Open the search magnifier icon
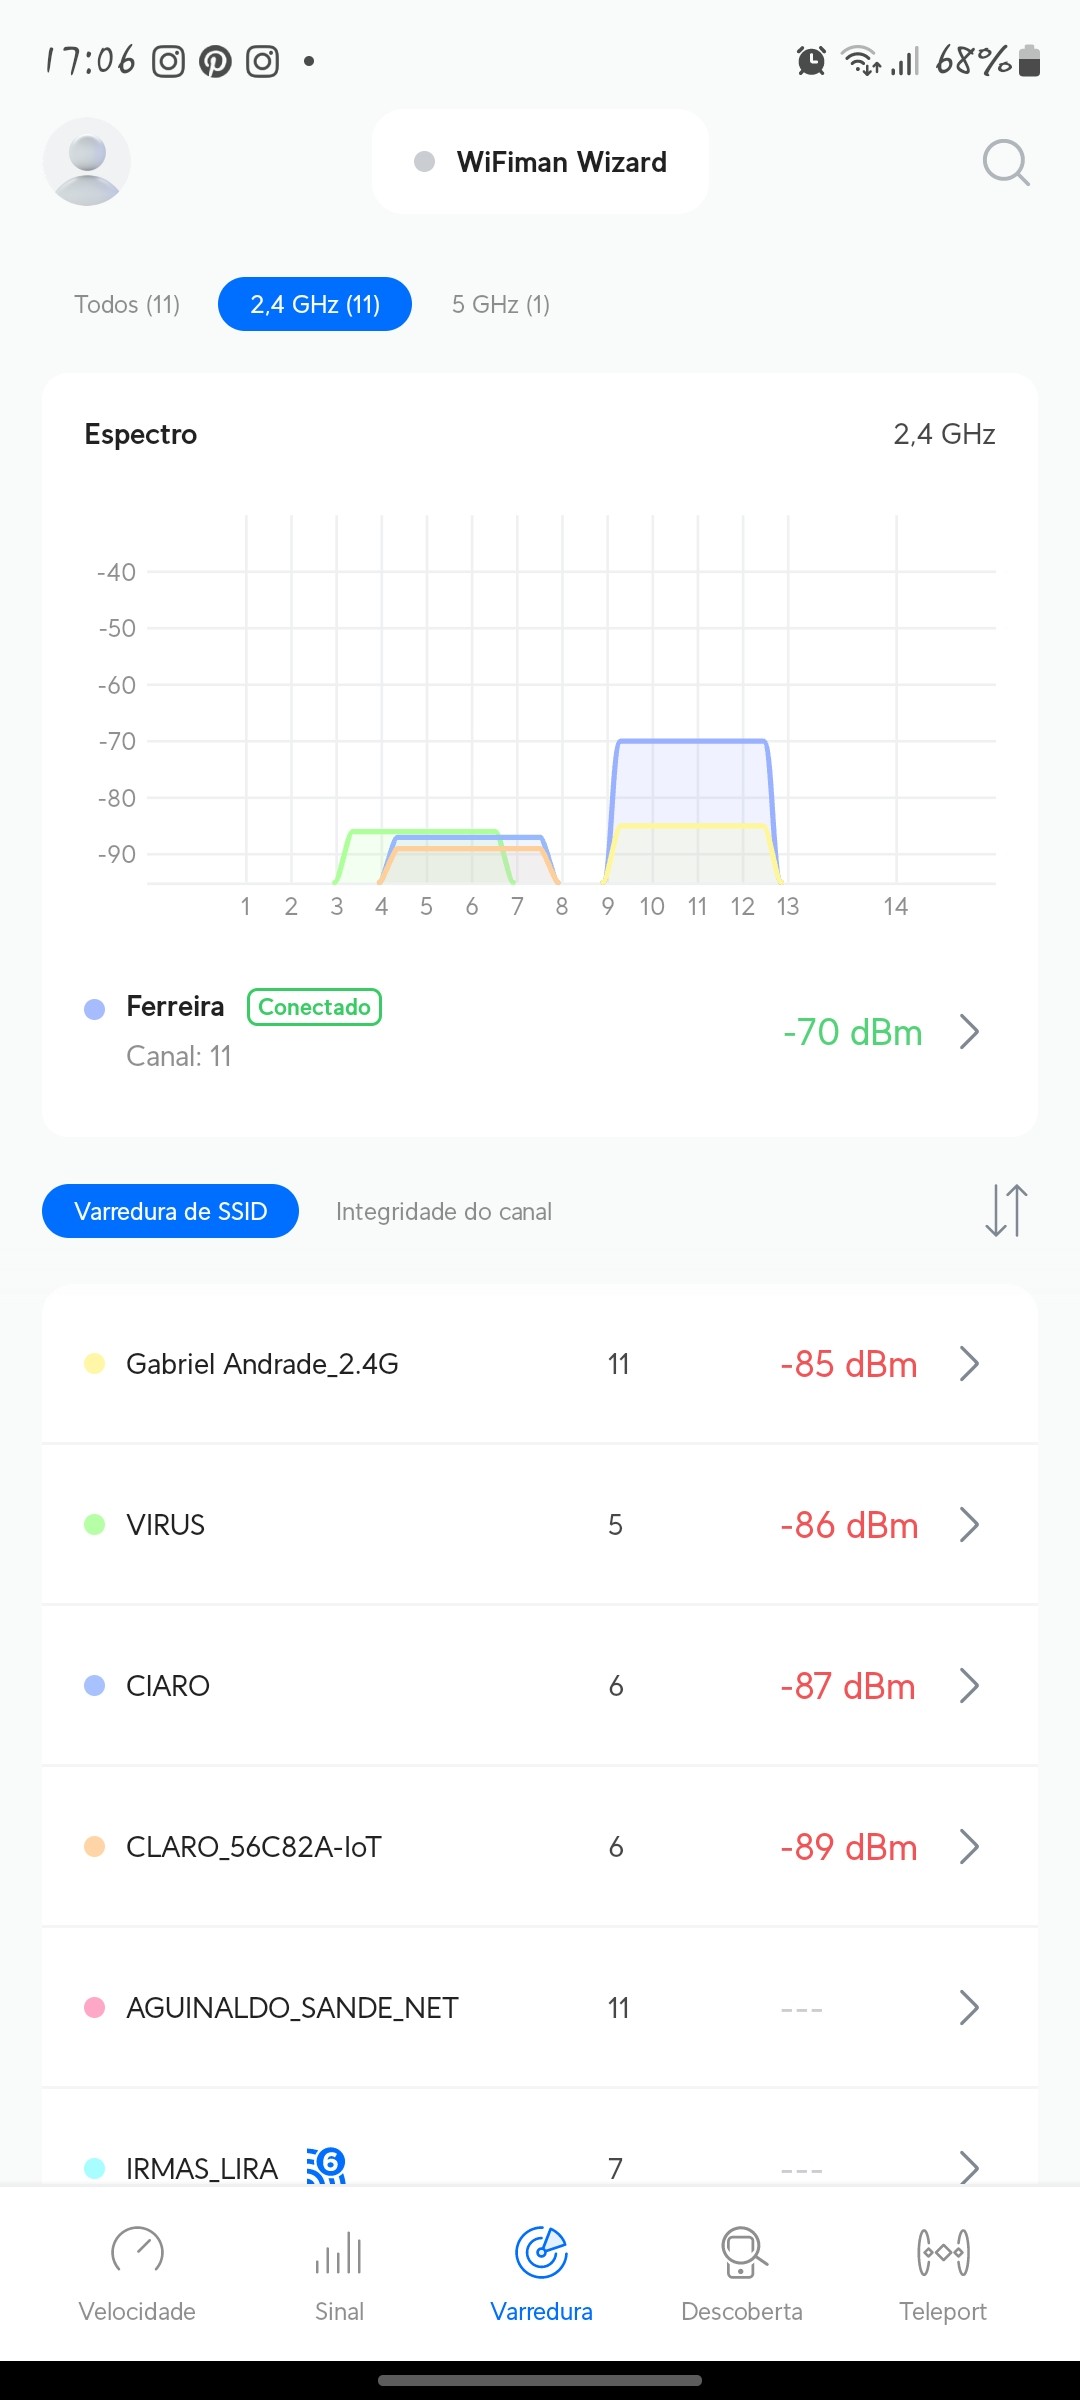The height and width of the screenshot is (2400, 1080). click(x=1005, y=162)
